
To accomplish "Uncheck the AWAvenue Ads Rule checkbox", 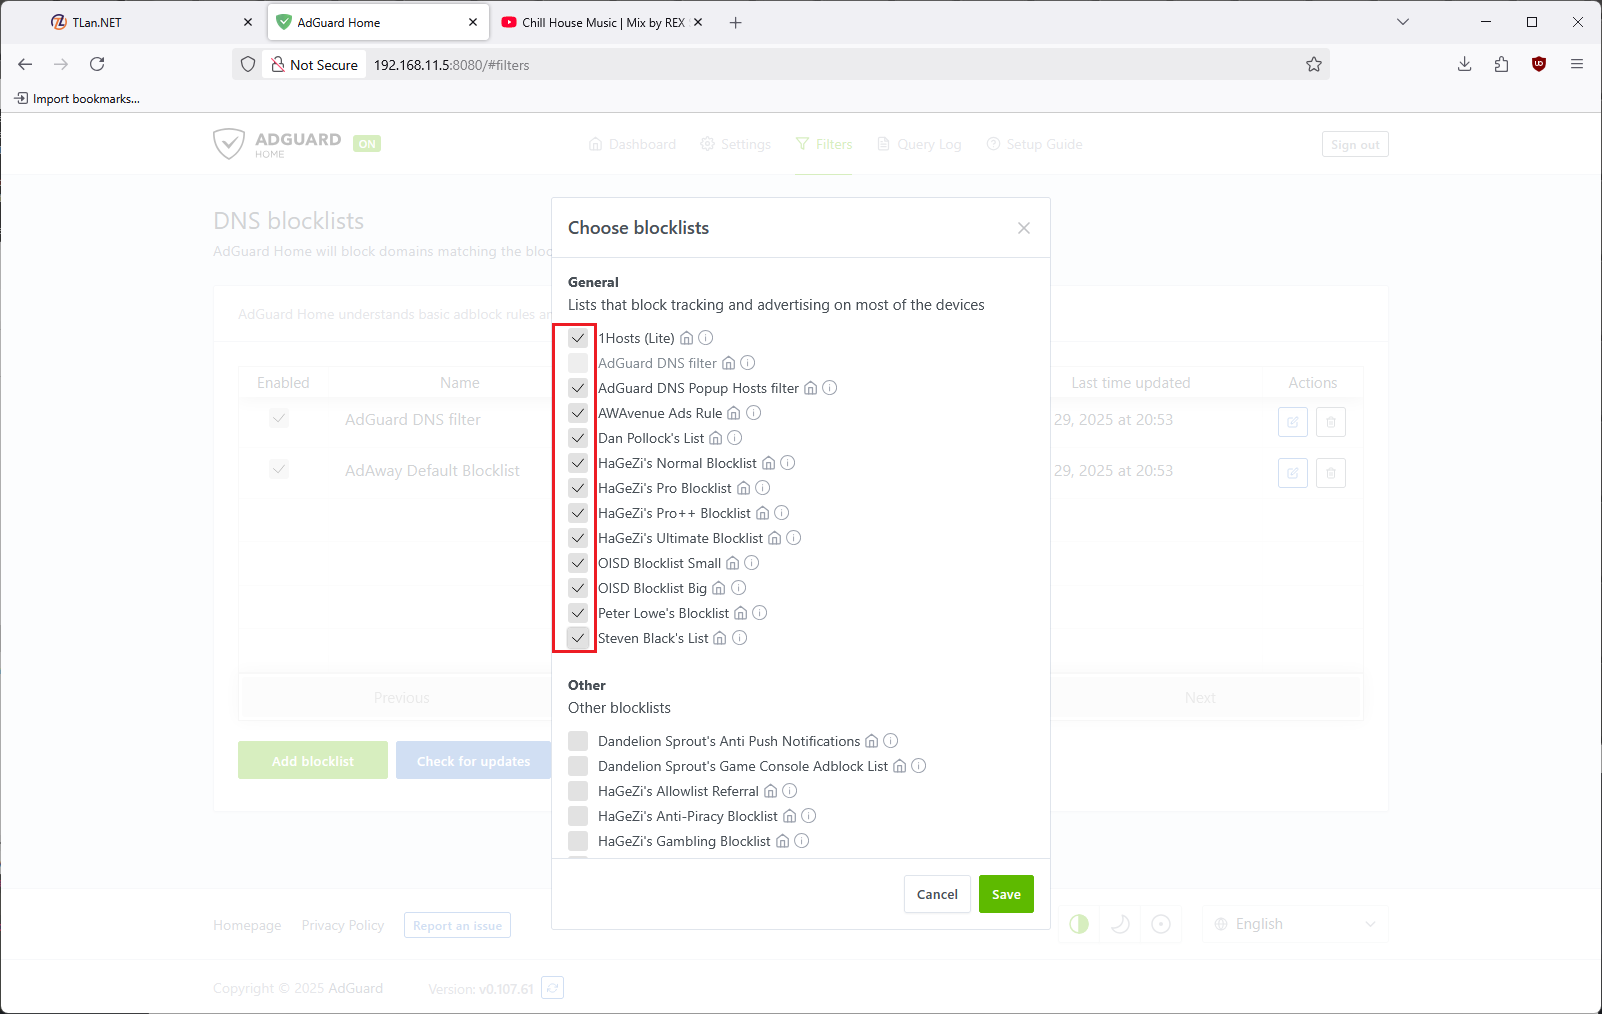I will [x=578, y=413].
